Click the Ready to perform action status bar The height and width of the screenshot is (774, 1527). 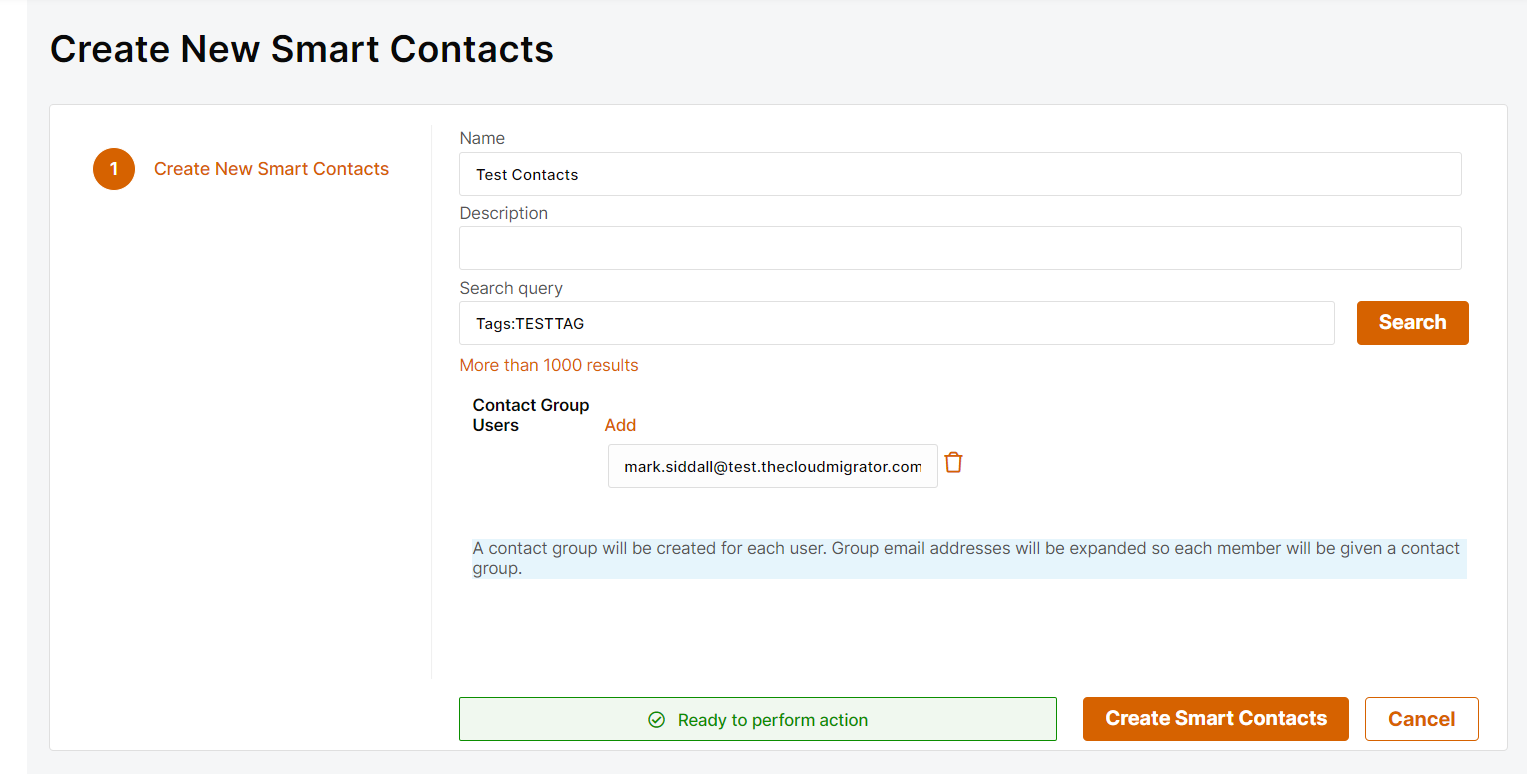coord(757,719)
